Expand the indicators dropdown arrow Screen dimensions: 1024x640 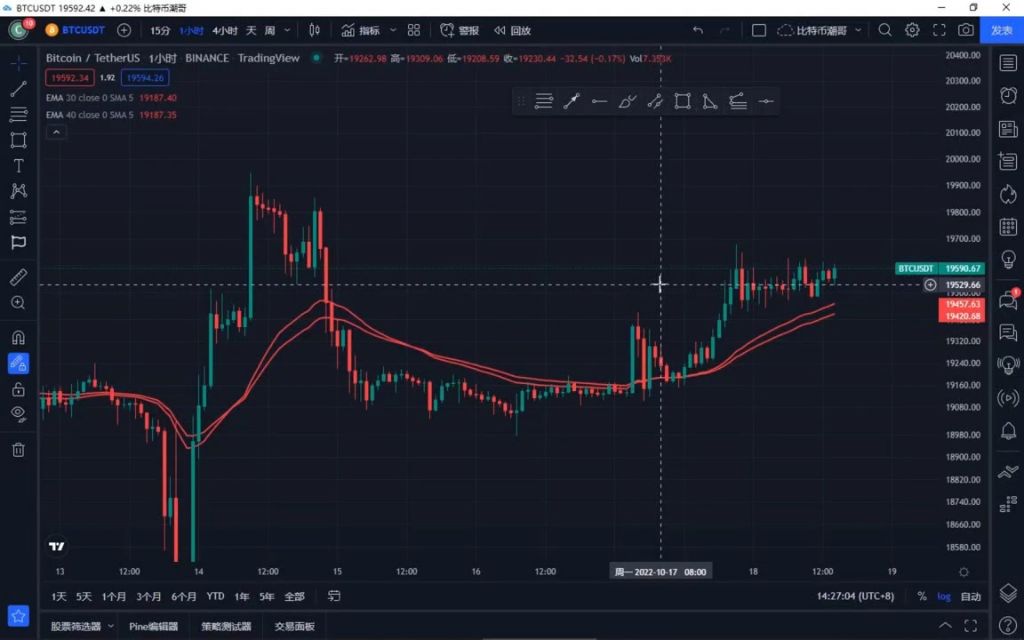click(x=393, y=30)
